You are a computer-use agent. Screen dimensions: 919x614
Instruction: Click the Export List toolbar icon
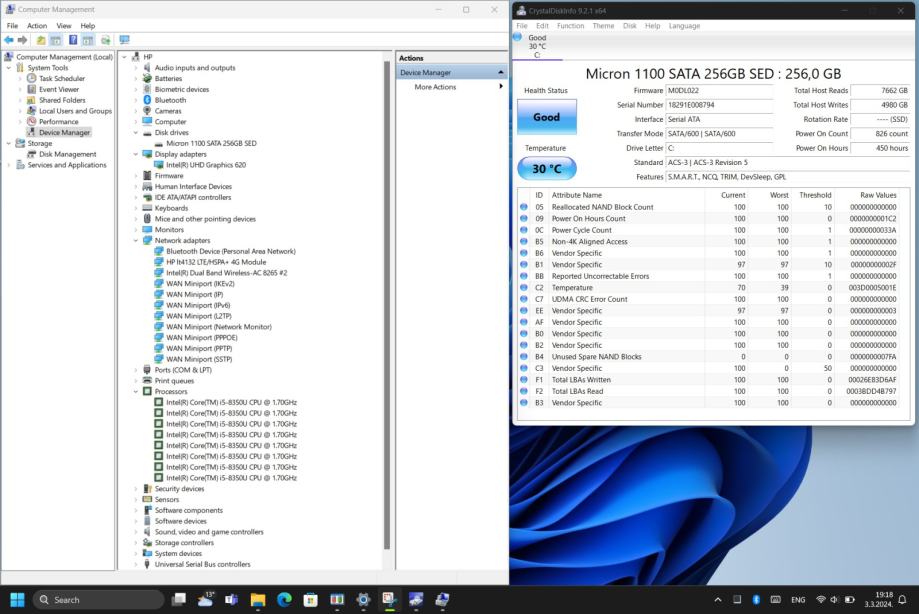[105, 40]
